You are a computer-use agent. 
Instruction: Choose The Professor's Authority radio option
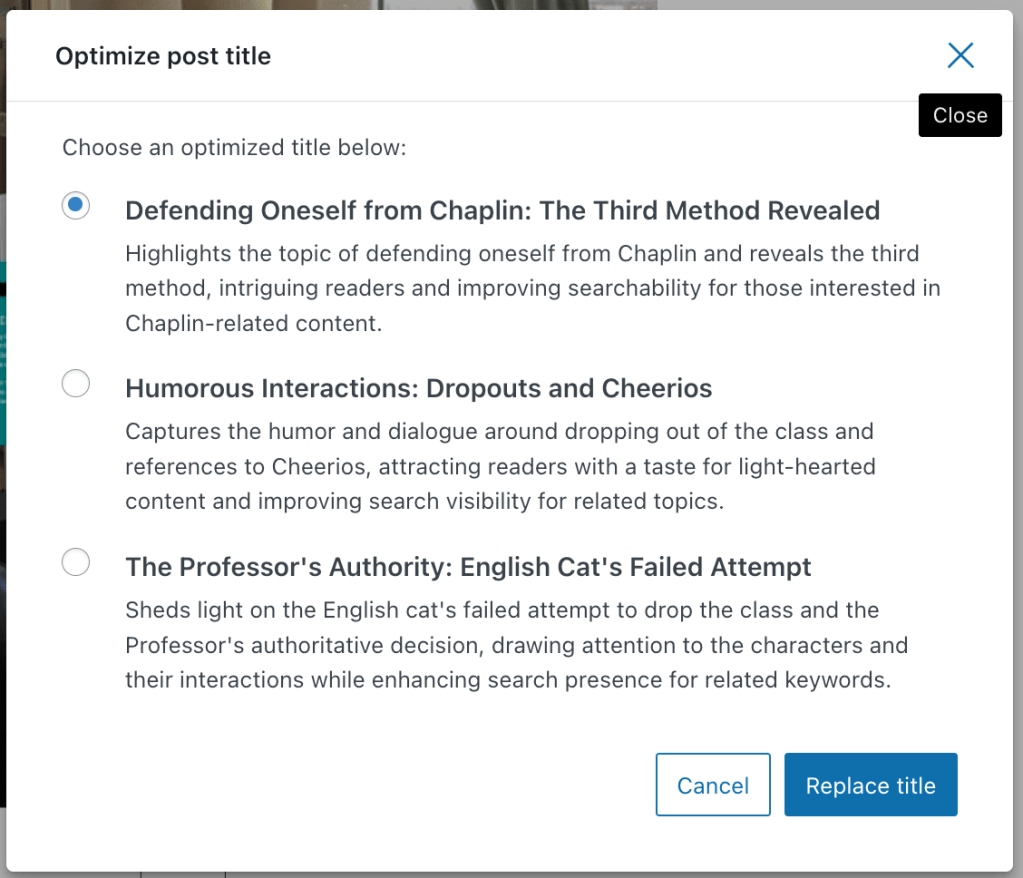pos(76,562)
